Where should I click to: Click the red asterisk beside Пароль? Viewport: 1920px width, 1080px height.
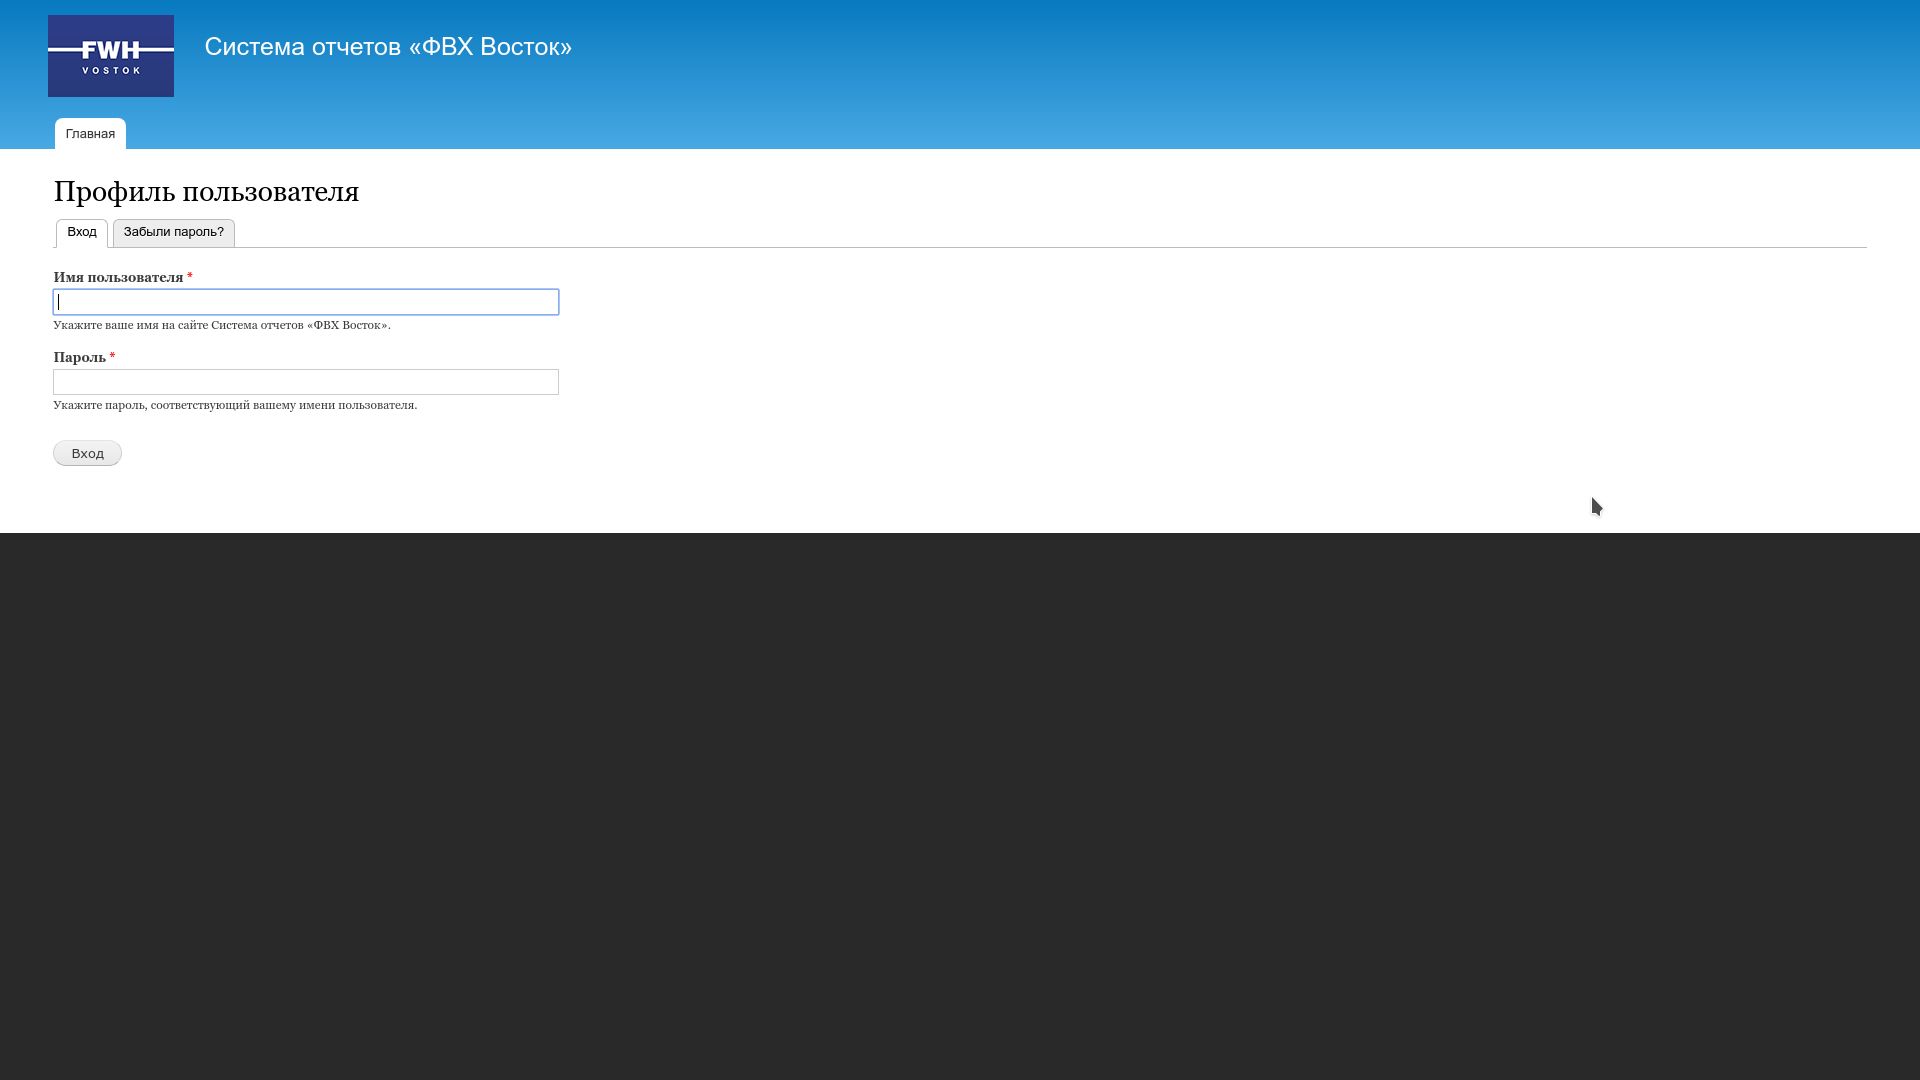point(112,357)
